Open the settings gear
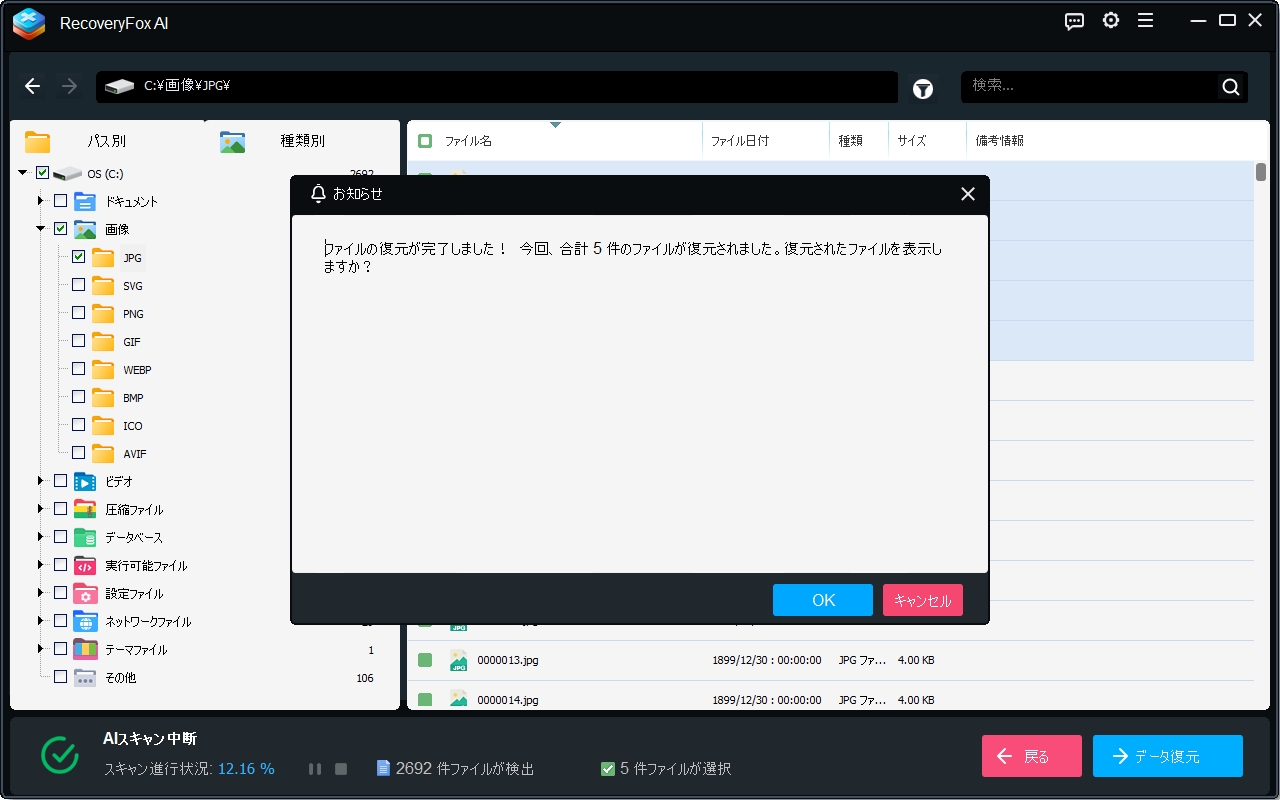Screen dimensions: 1280x800 click(1110, 20)
